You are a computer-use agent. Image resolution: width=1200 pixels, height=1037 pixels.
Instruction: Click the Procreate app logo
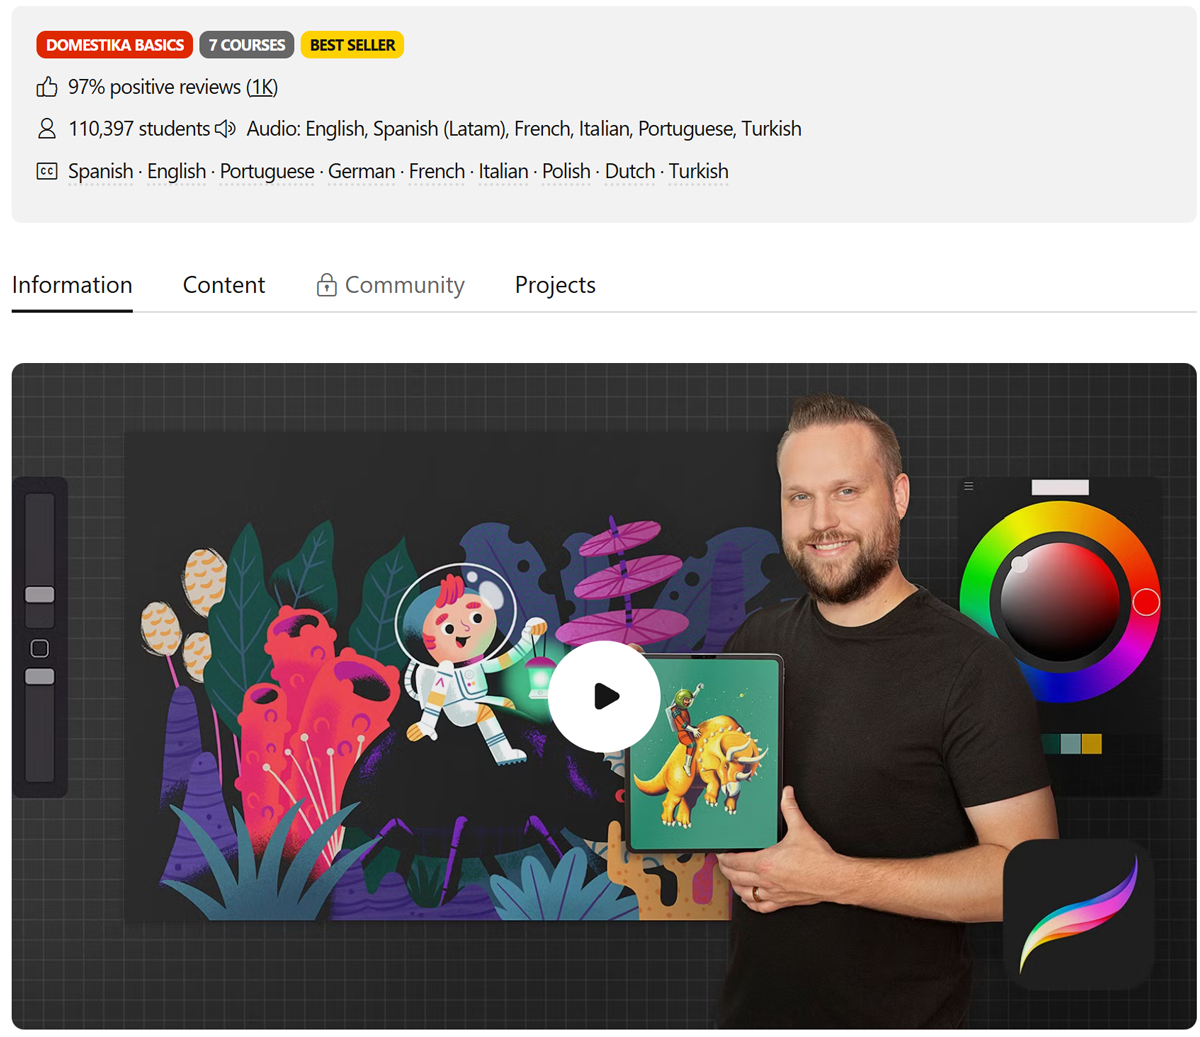1078,915
